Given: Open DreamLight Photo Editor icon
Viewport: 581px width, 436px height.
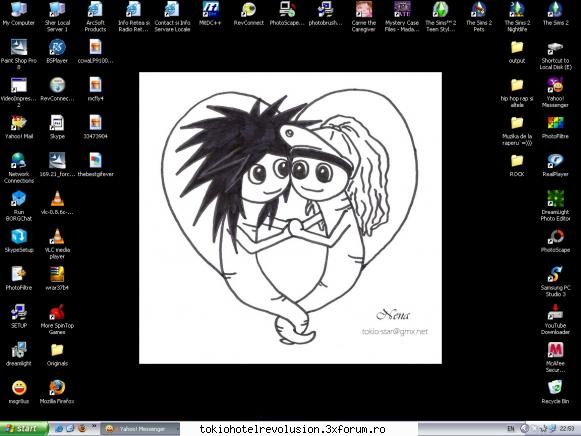Looking at the screenshot, I should 555,206.
